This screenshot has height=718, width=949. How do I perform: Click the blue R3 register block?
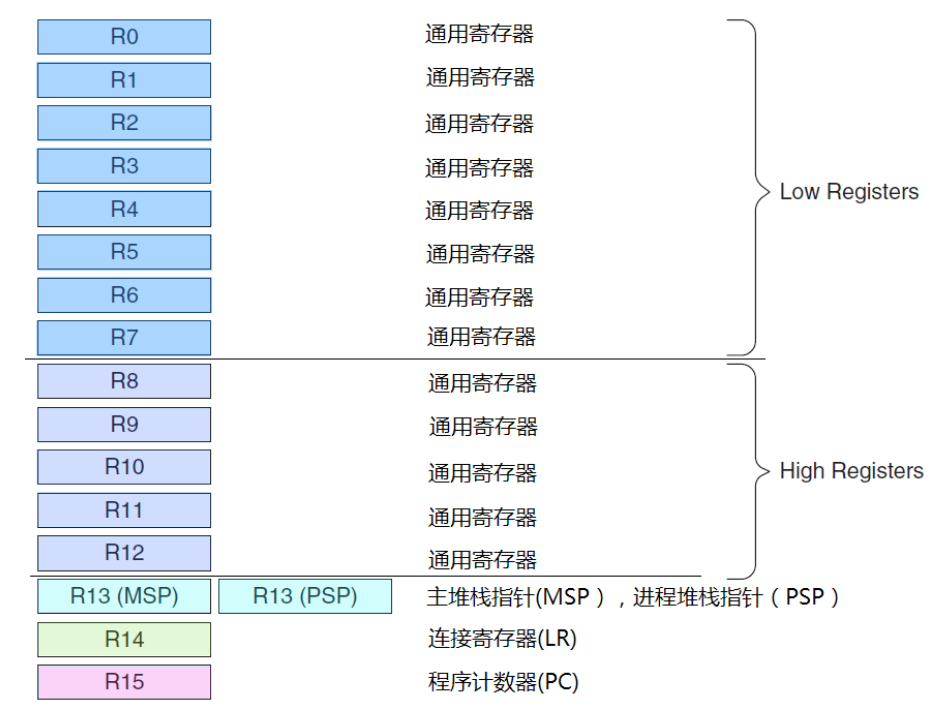point(124,166)
